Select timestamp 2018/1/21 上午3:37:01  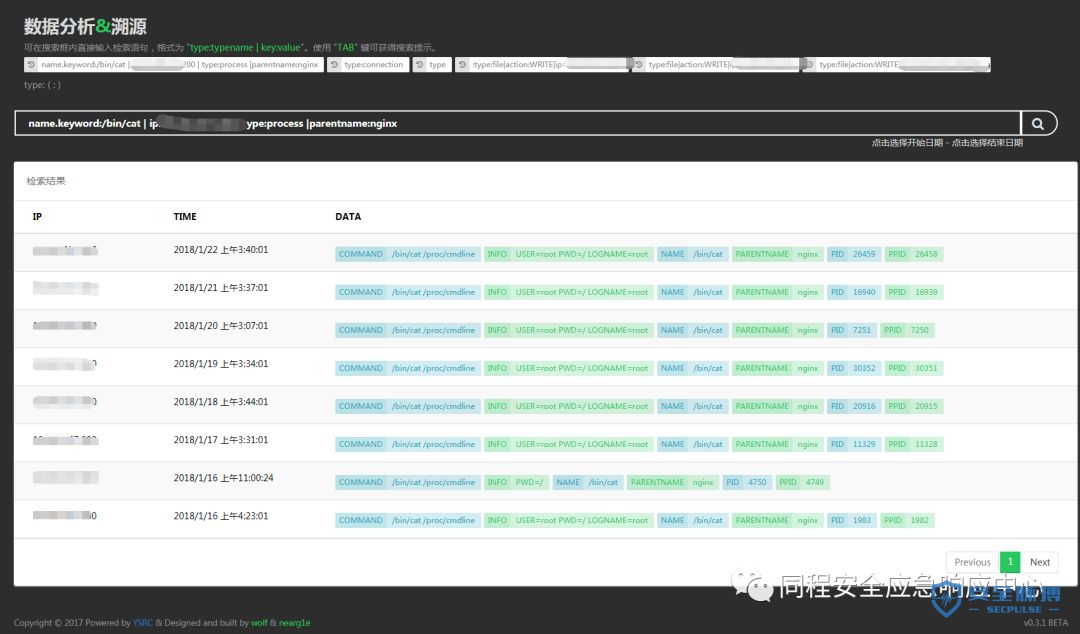pyautogui.click(x=221, y=288)
